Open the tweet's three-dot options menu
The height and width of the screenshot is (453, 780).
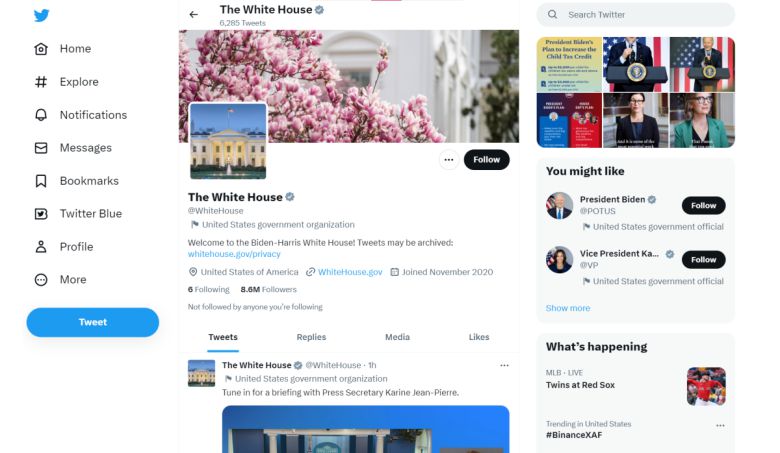pos(504,365)
